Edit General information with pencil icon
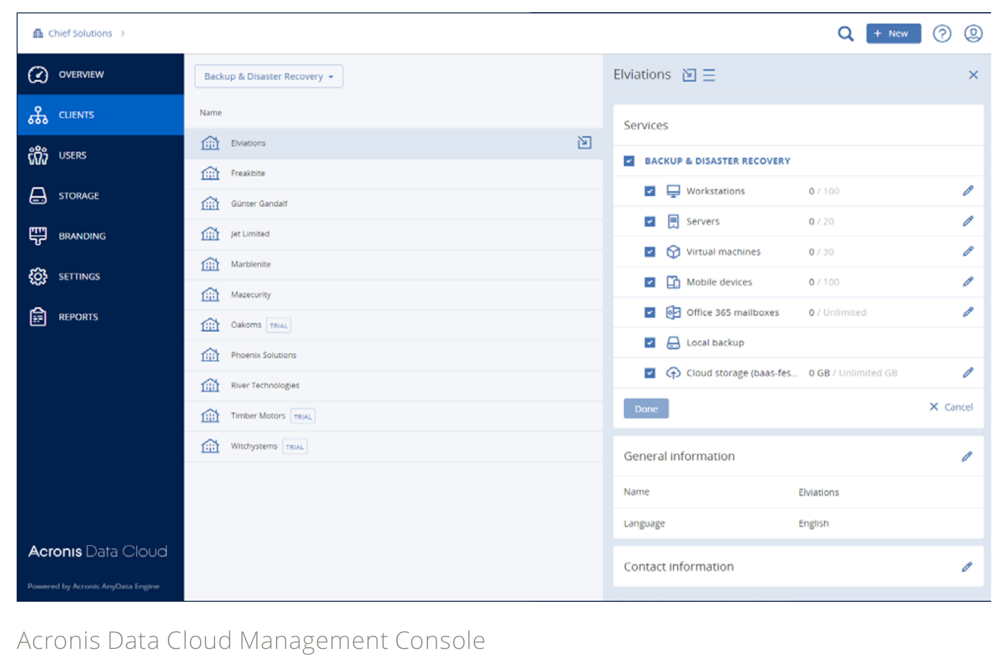This screenshot has width=1000, height=665. pos(966,457)
